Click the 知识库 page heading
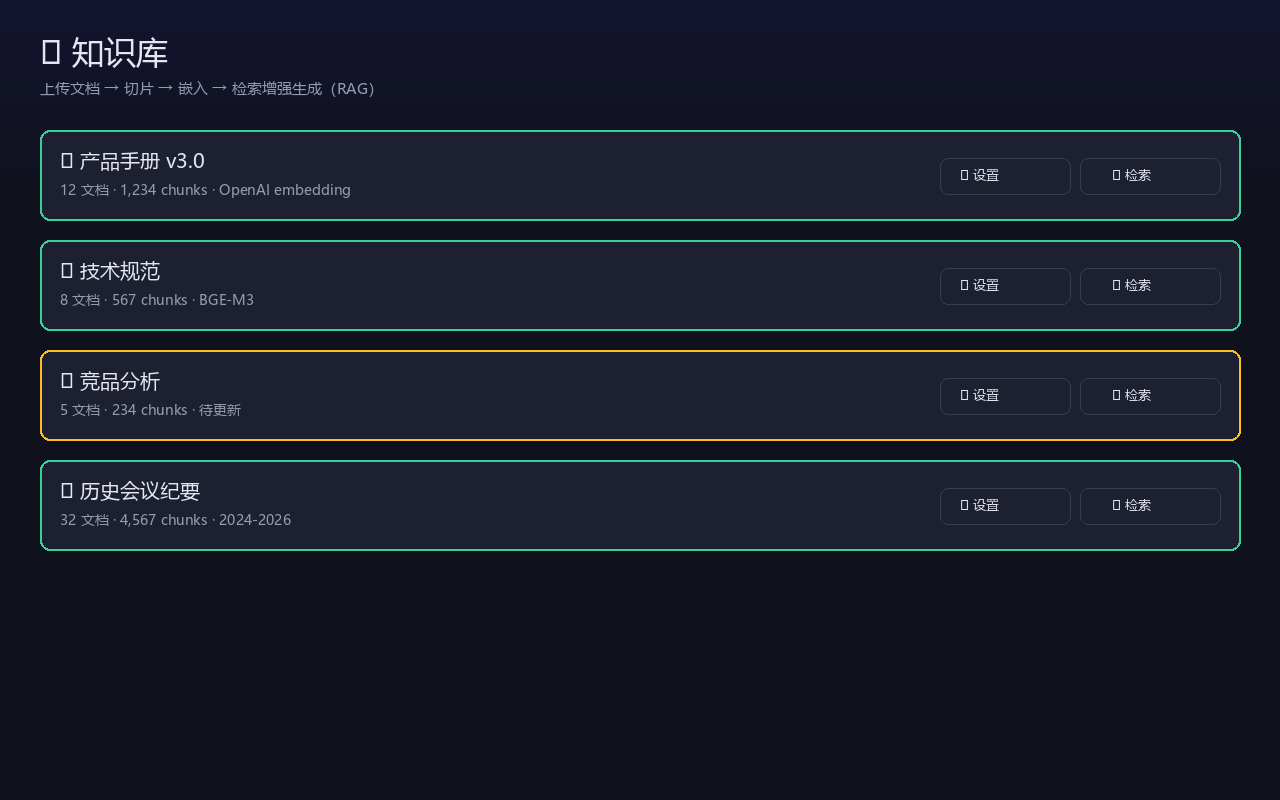 (104, 53)
